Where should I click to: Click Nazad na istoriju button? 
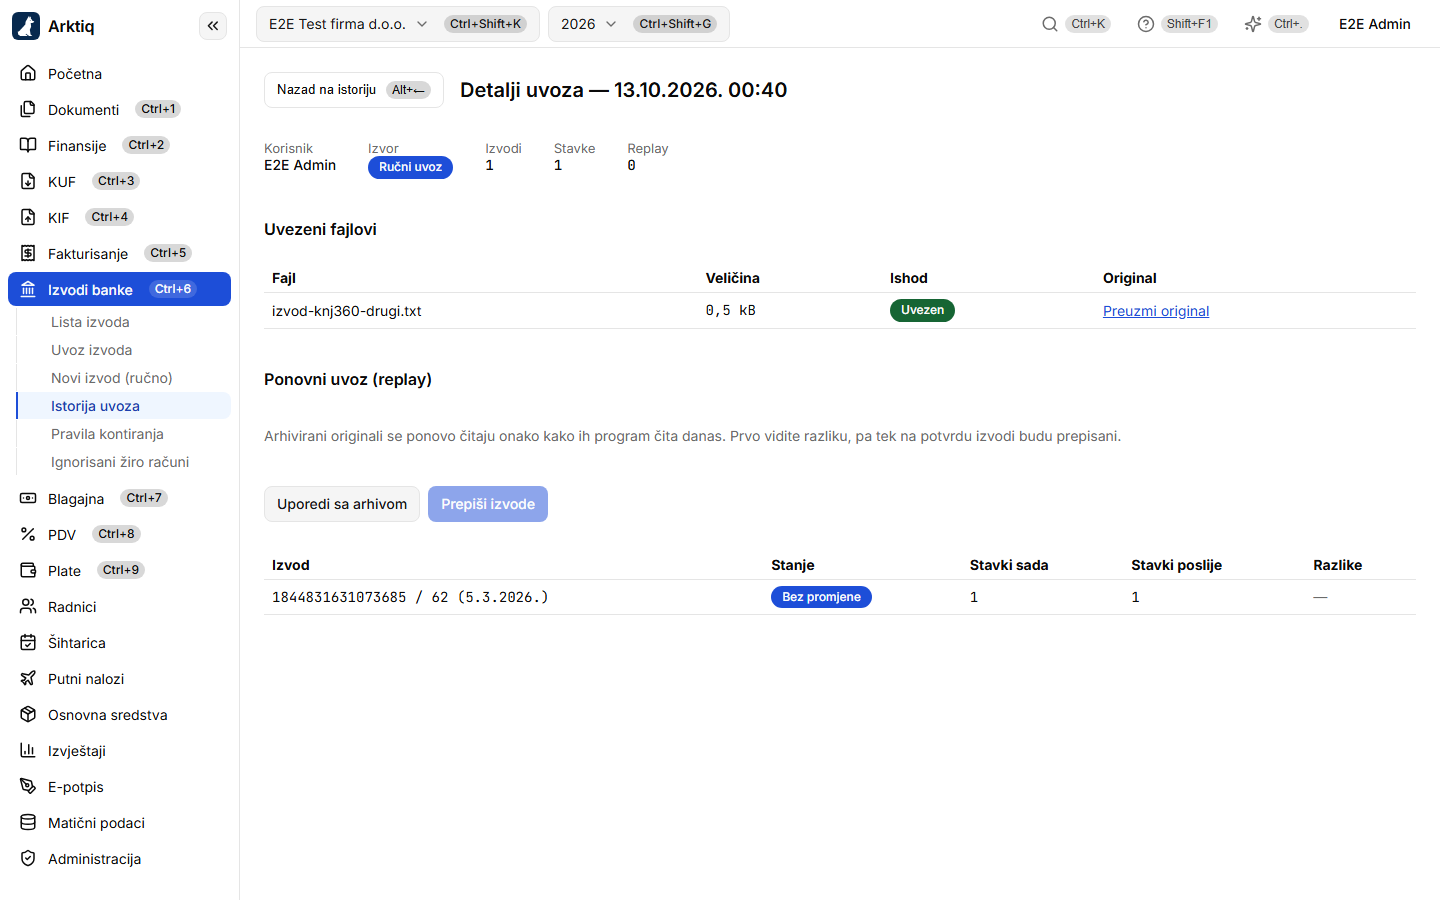coord(354,90)
